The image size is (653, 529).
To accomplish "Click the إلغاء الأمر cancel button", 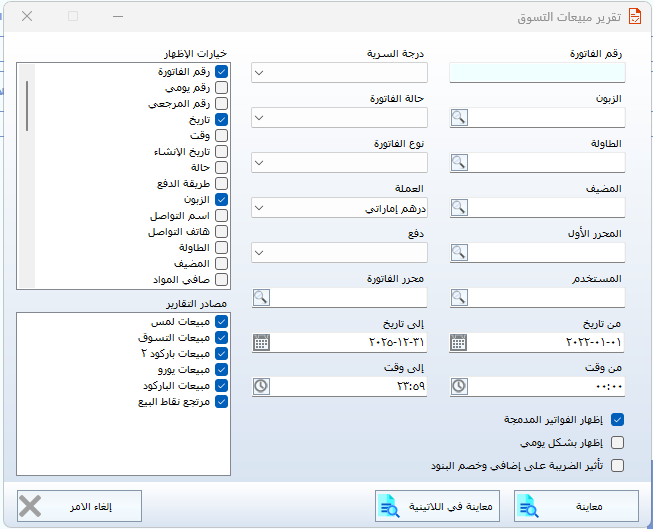I will click(x=79, y=506).
